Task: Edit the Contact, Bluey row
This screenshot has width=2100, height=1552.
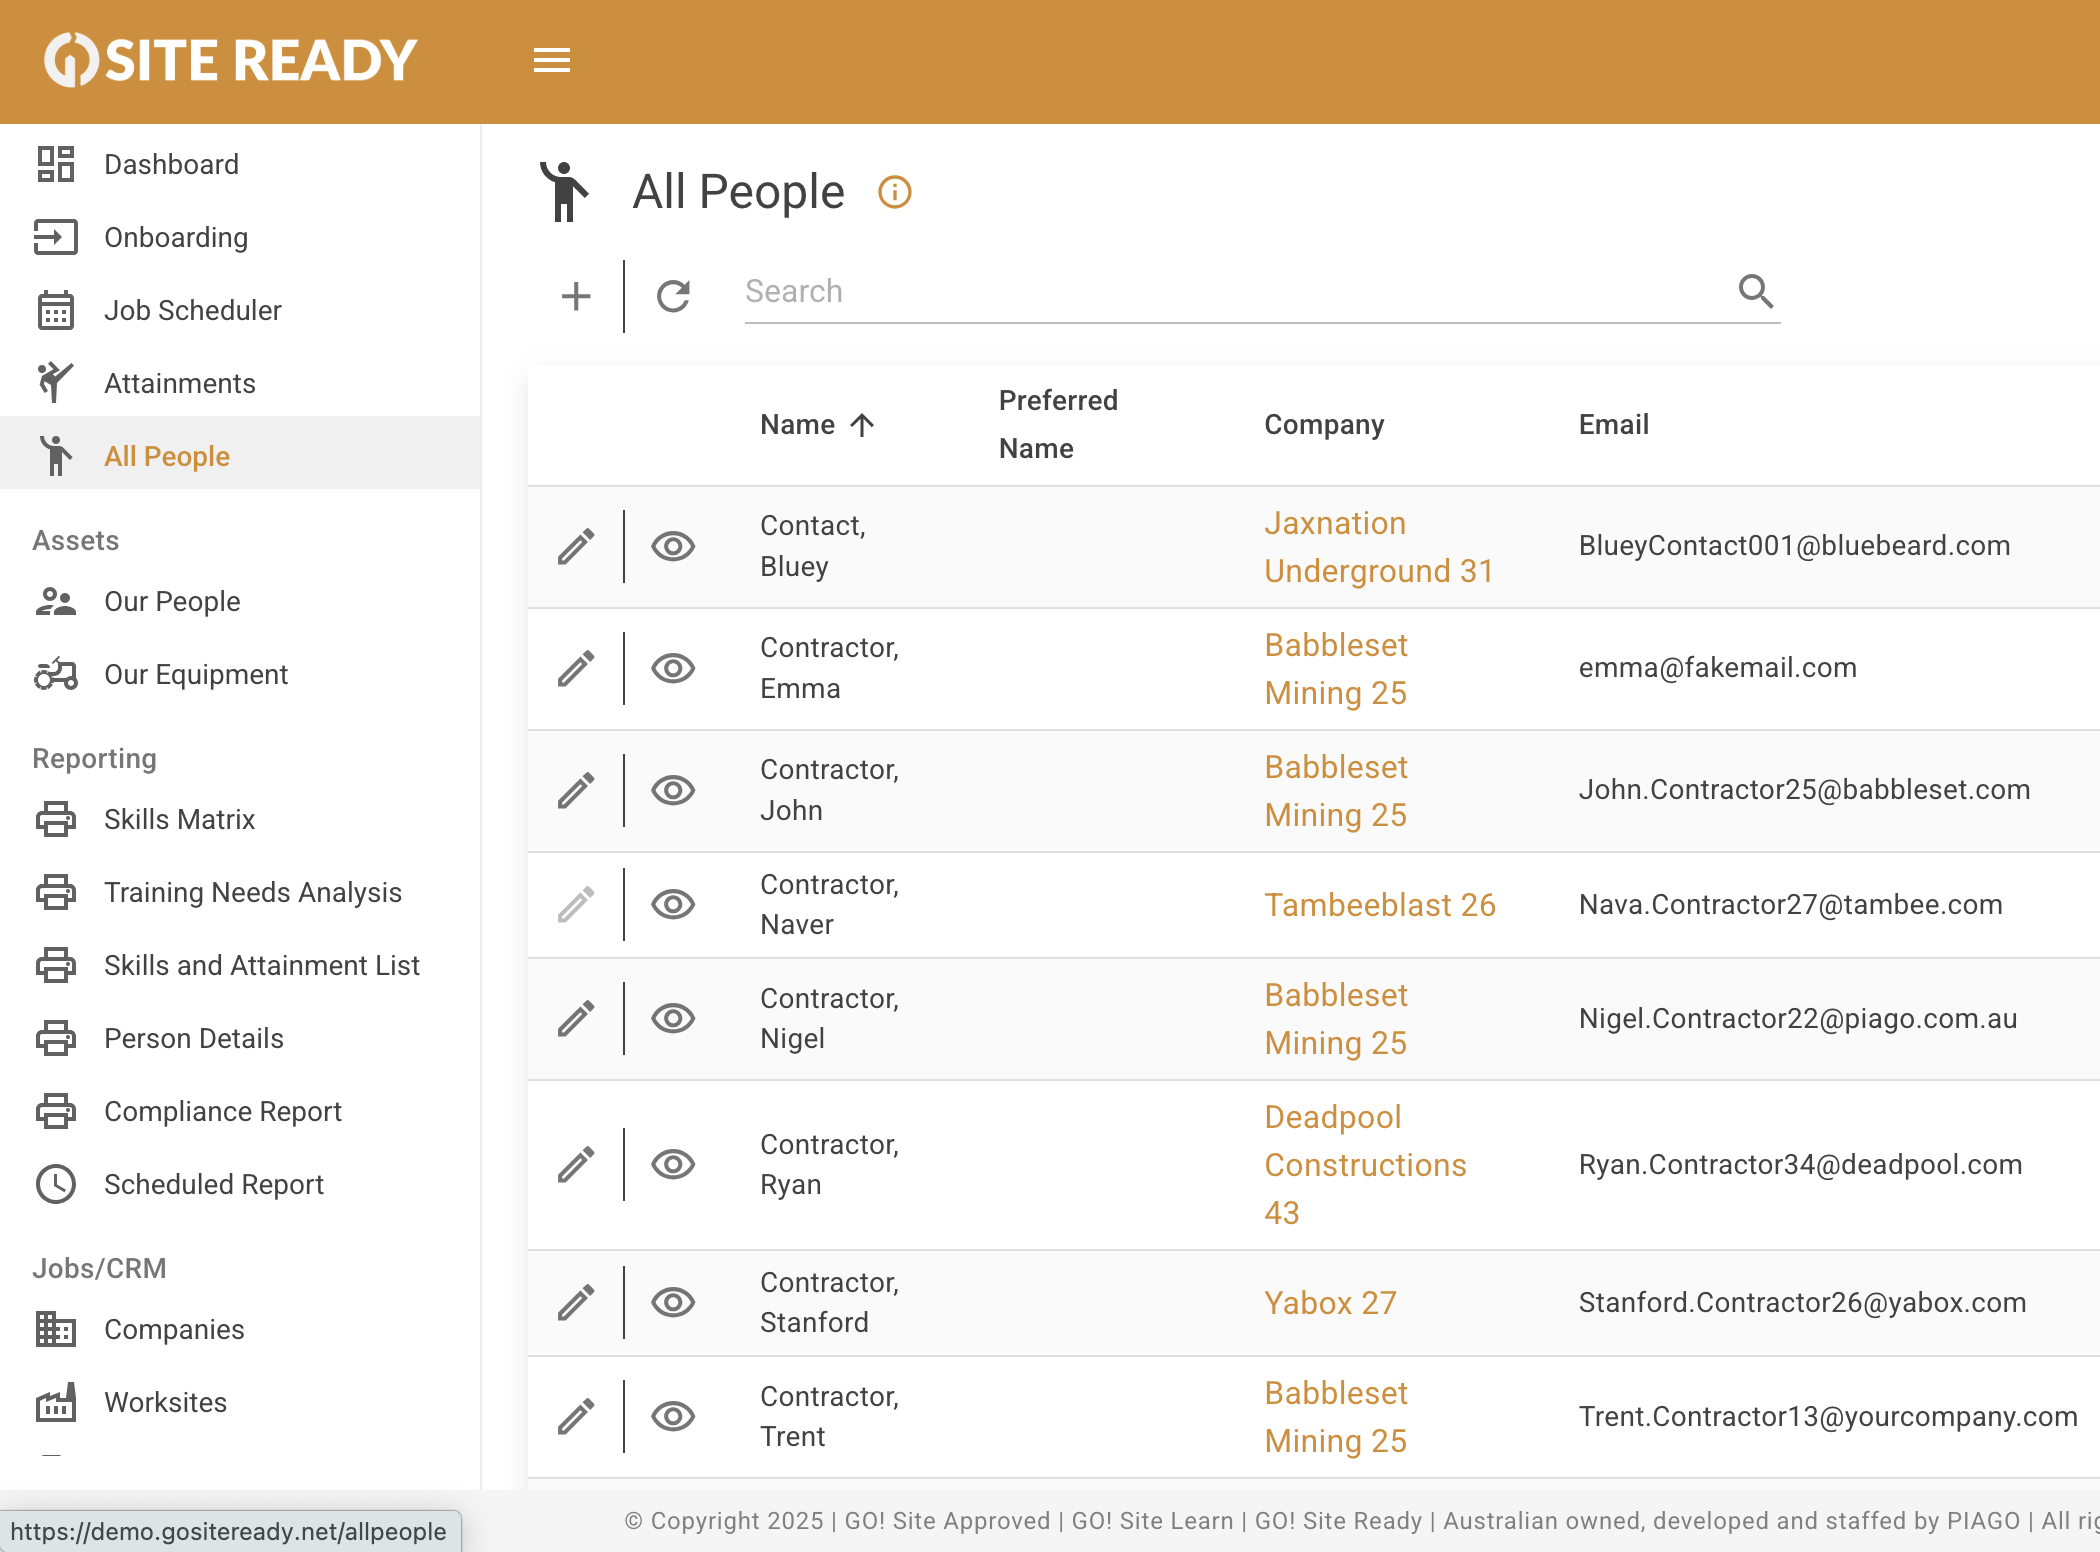Action: click(576, 546)
